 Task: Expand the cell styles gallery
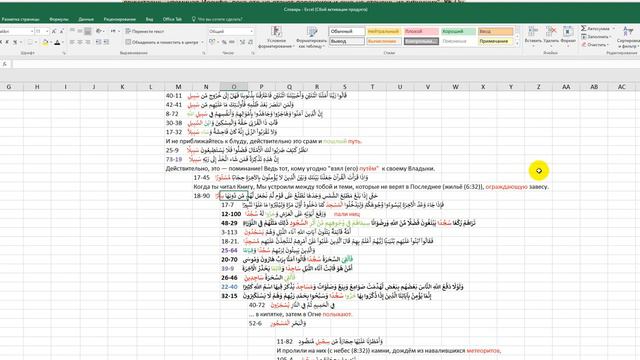tap(518, 42)
